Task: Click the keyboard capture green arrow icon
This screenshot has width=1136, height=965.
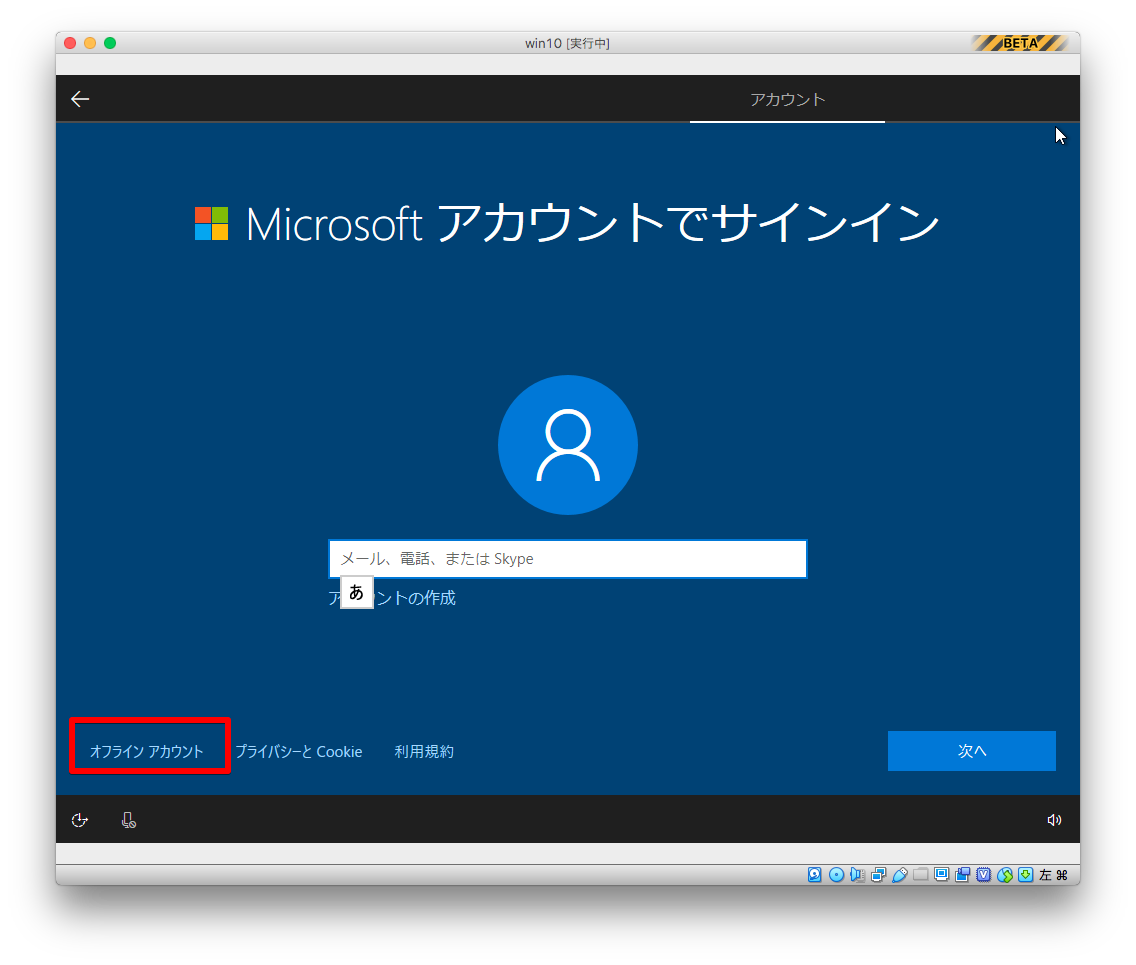Action: pos(1025,874)
